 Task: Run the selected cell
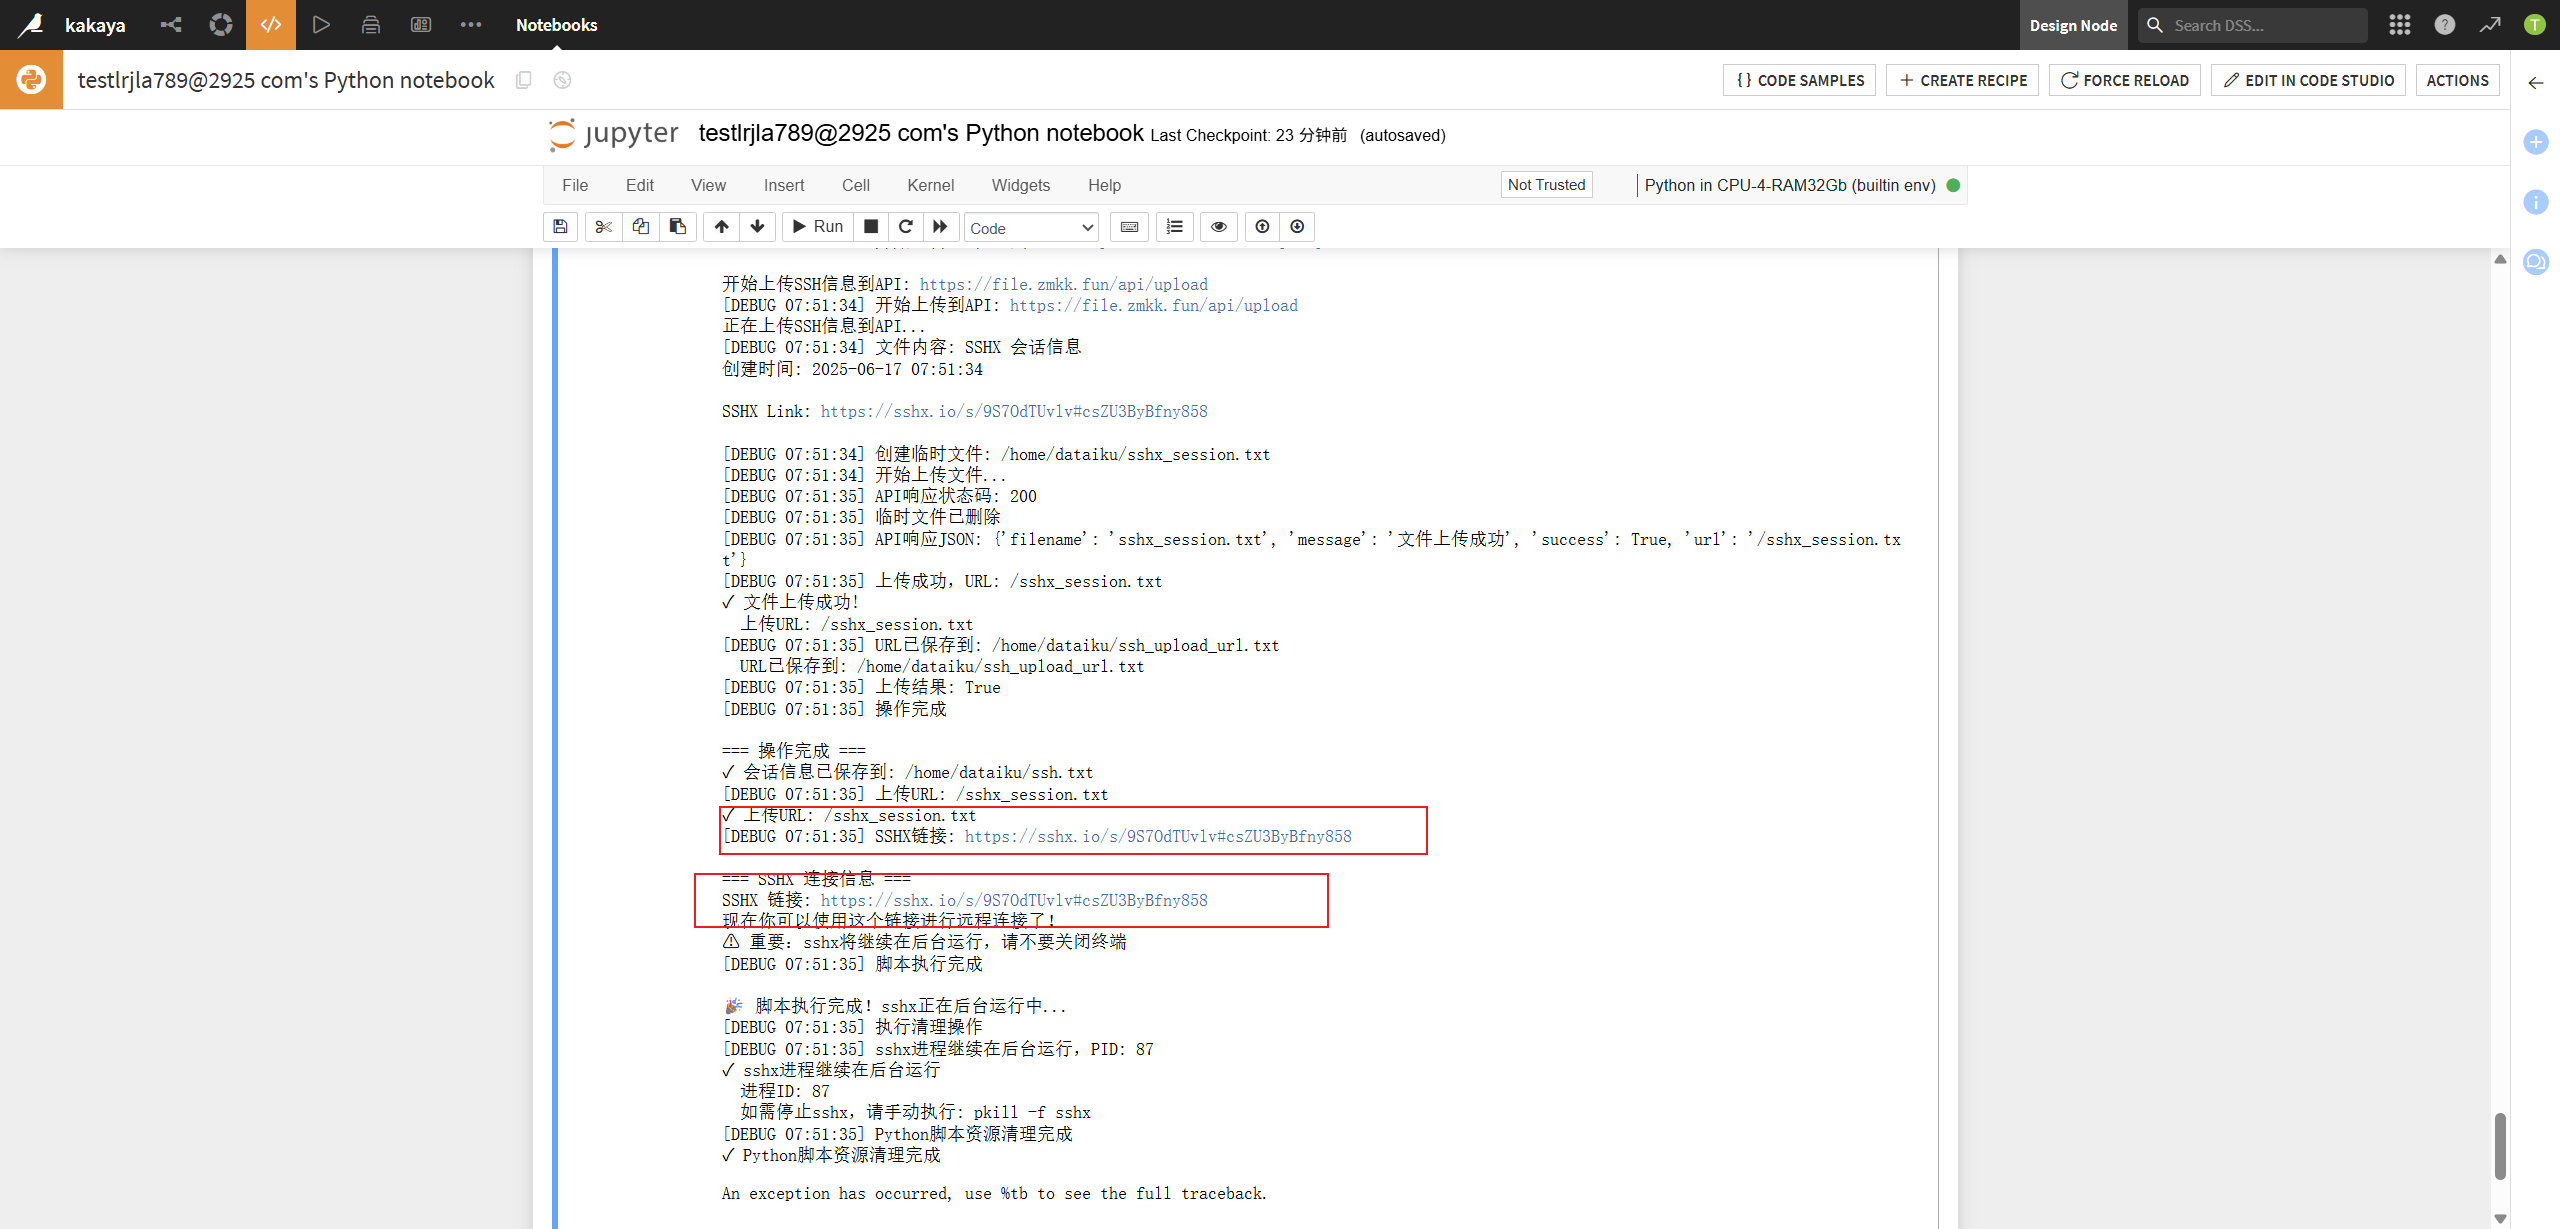click(818, 227)
